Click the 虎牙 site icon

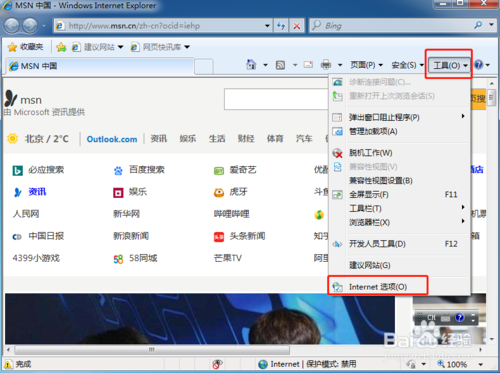tap(219, 193)
